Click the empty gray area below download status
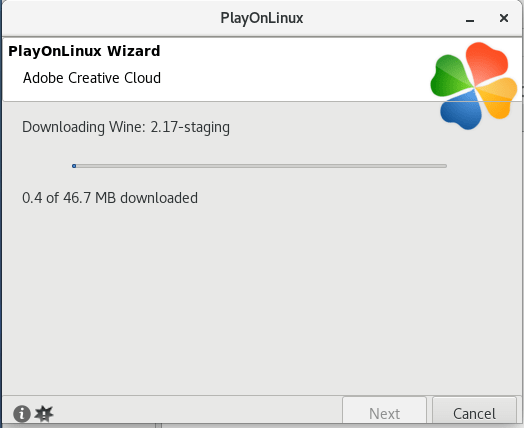 tap(261, 301)
